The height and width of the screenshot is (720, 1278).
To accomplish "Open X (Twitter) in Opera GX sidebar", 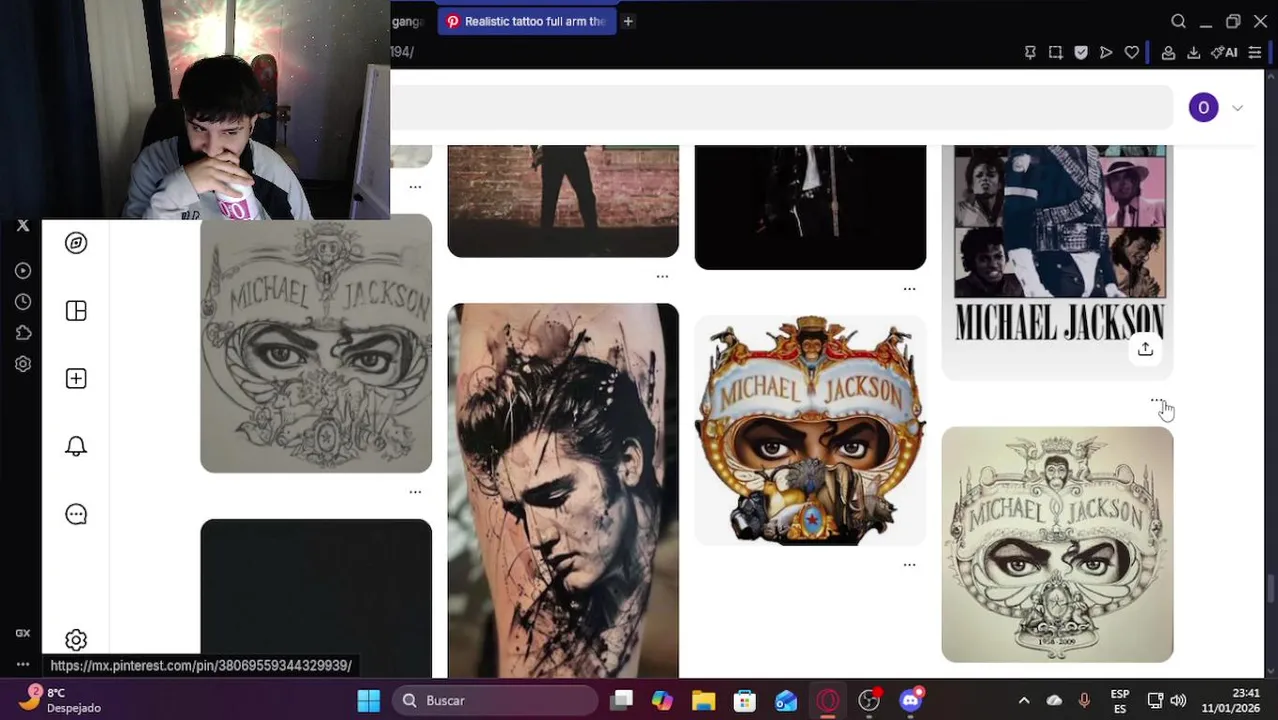I will click(23, 226).
